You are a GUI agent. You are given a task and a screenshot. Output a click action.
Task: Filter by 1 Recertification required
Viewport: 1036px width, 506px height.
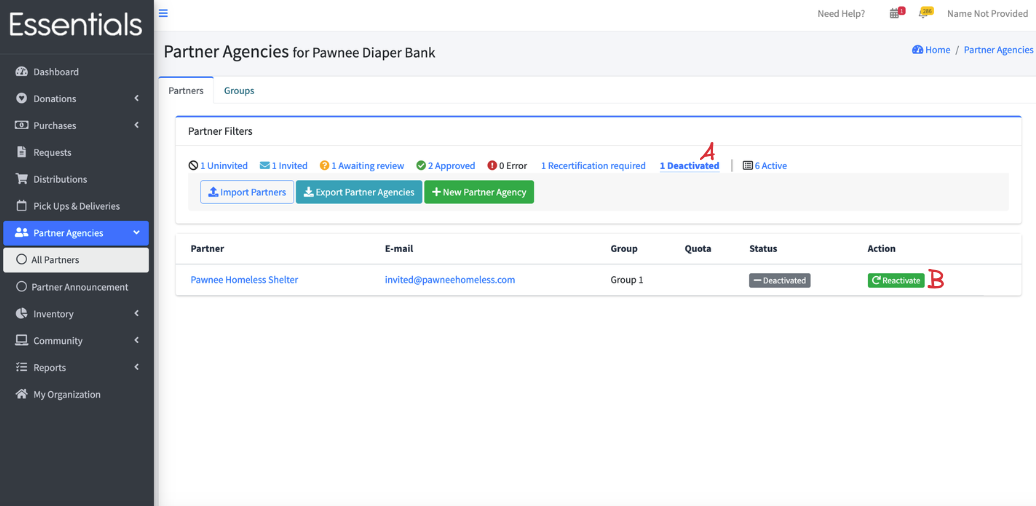click(x=593, y=166)
